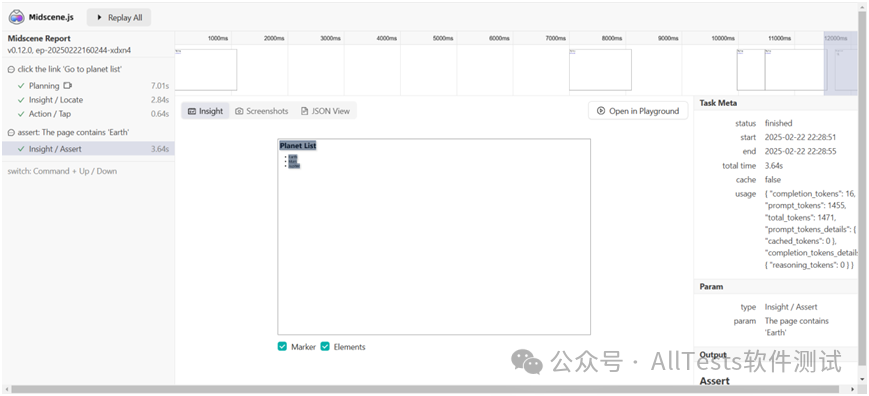This screenshot has width=869, height=396.
Task: Click the end time 2025-02-22 22:28:55
Action: pos(800,151)
